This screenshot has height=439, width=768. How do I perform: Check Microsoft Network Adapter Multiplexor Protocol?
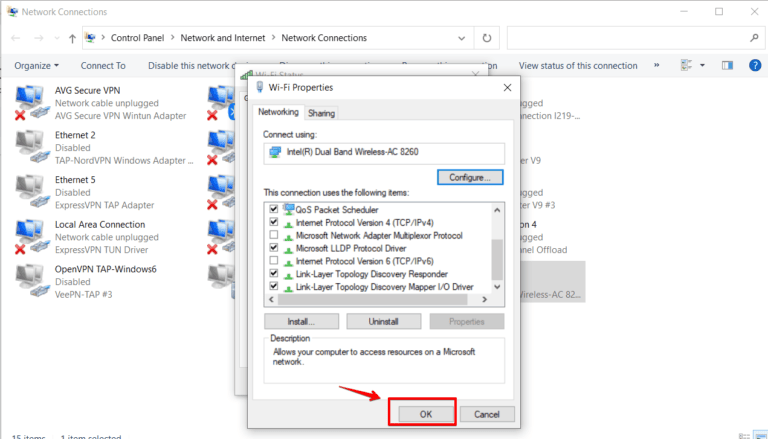pos(273,235)
